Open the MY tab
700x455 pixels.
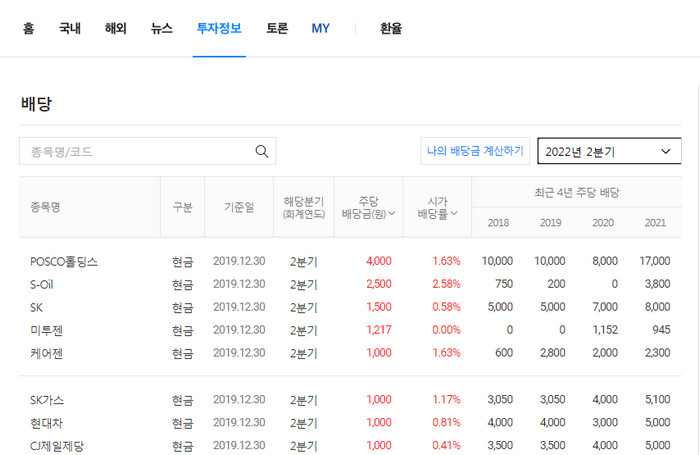[321, 29]
